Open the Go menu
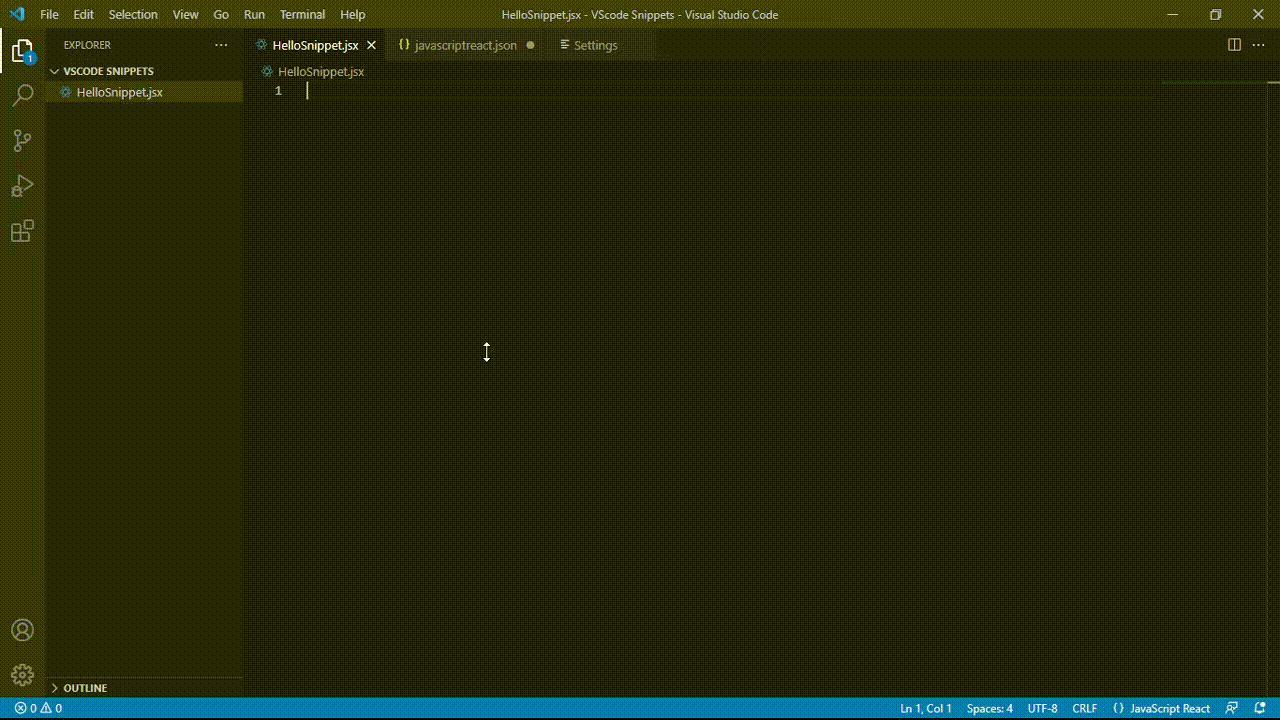The image size is (1280, 720). point(221,15)
